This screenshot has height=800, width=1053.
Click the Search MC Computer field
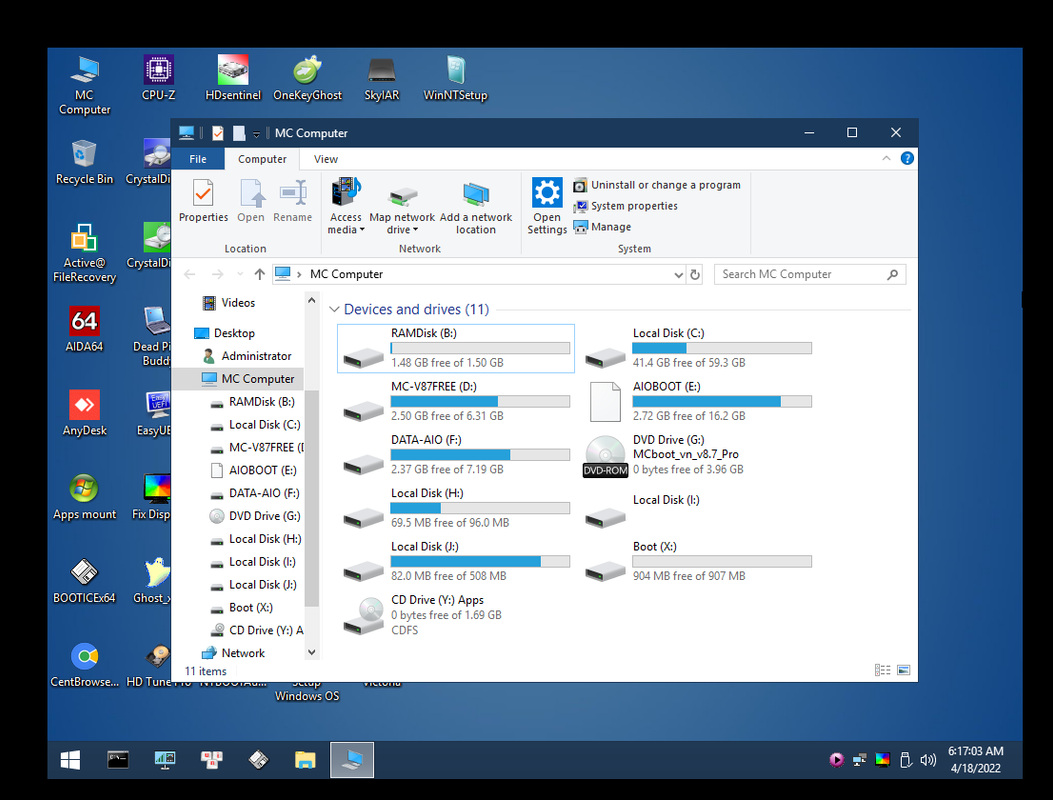(x=810, y=274)
